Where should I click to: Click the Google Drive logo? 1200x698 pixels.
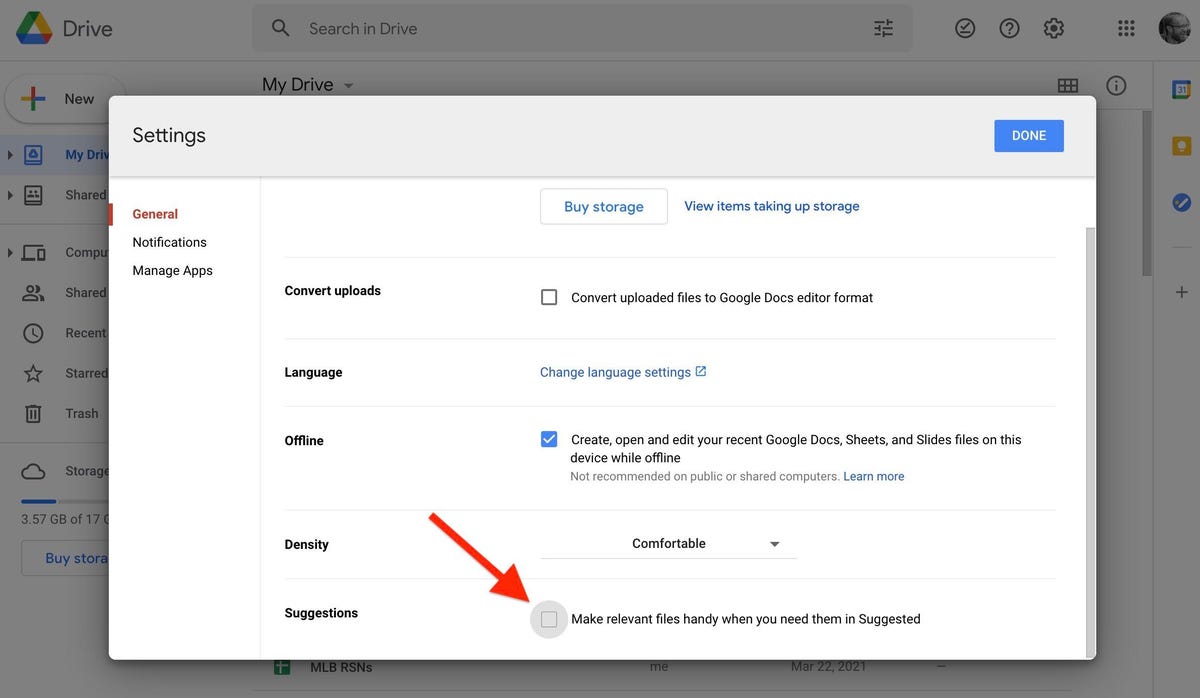[34, 28]
